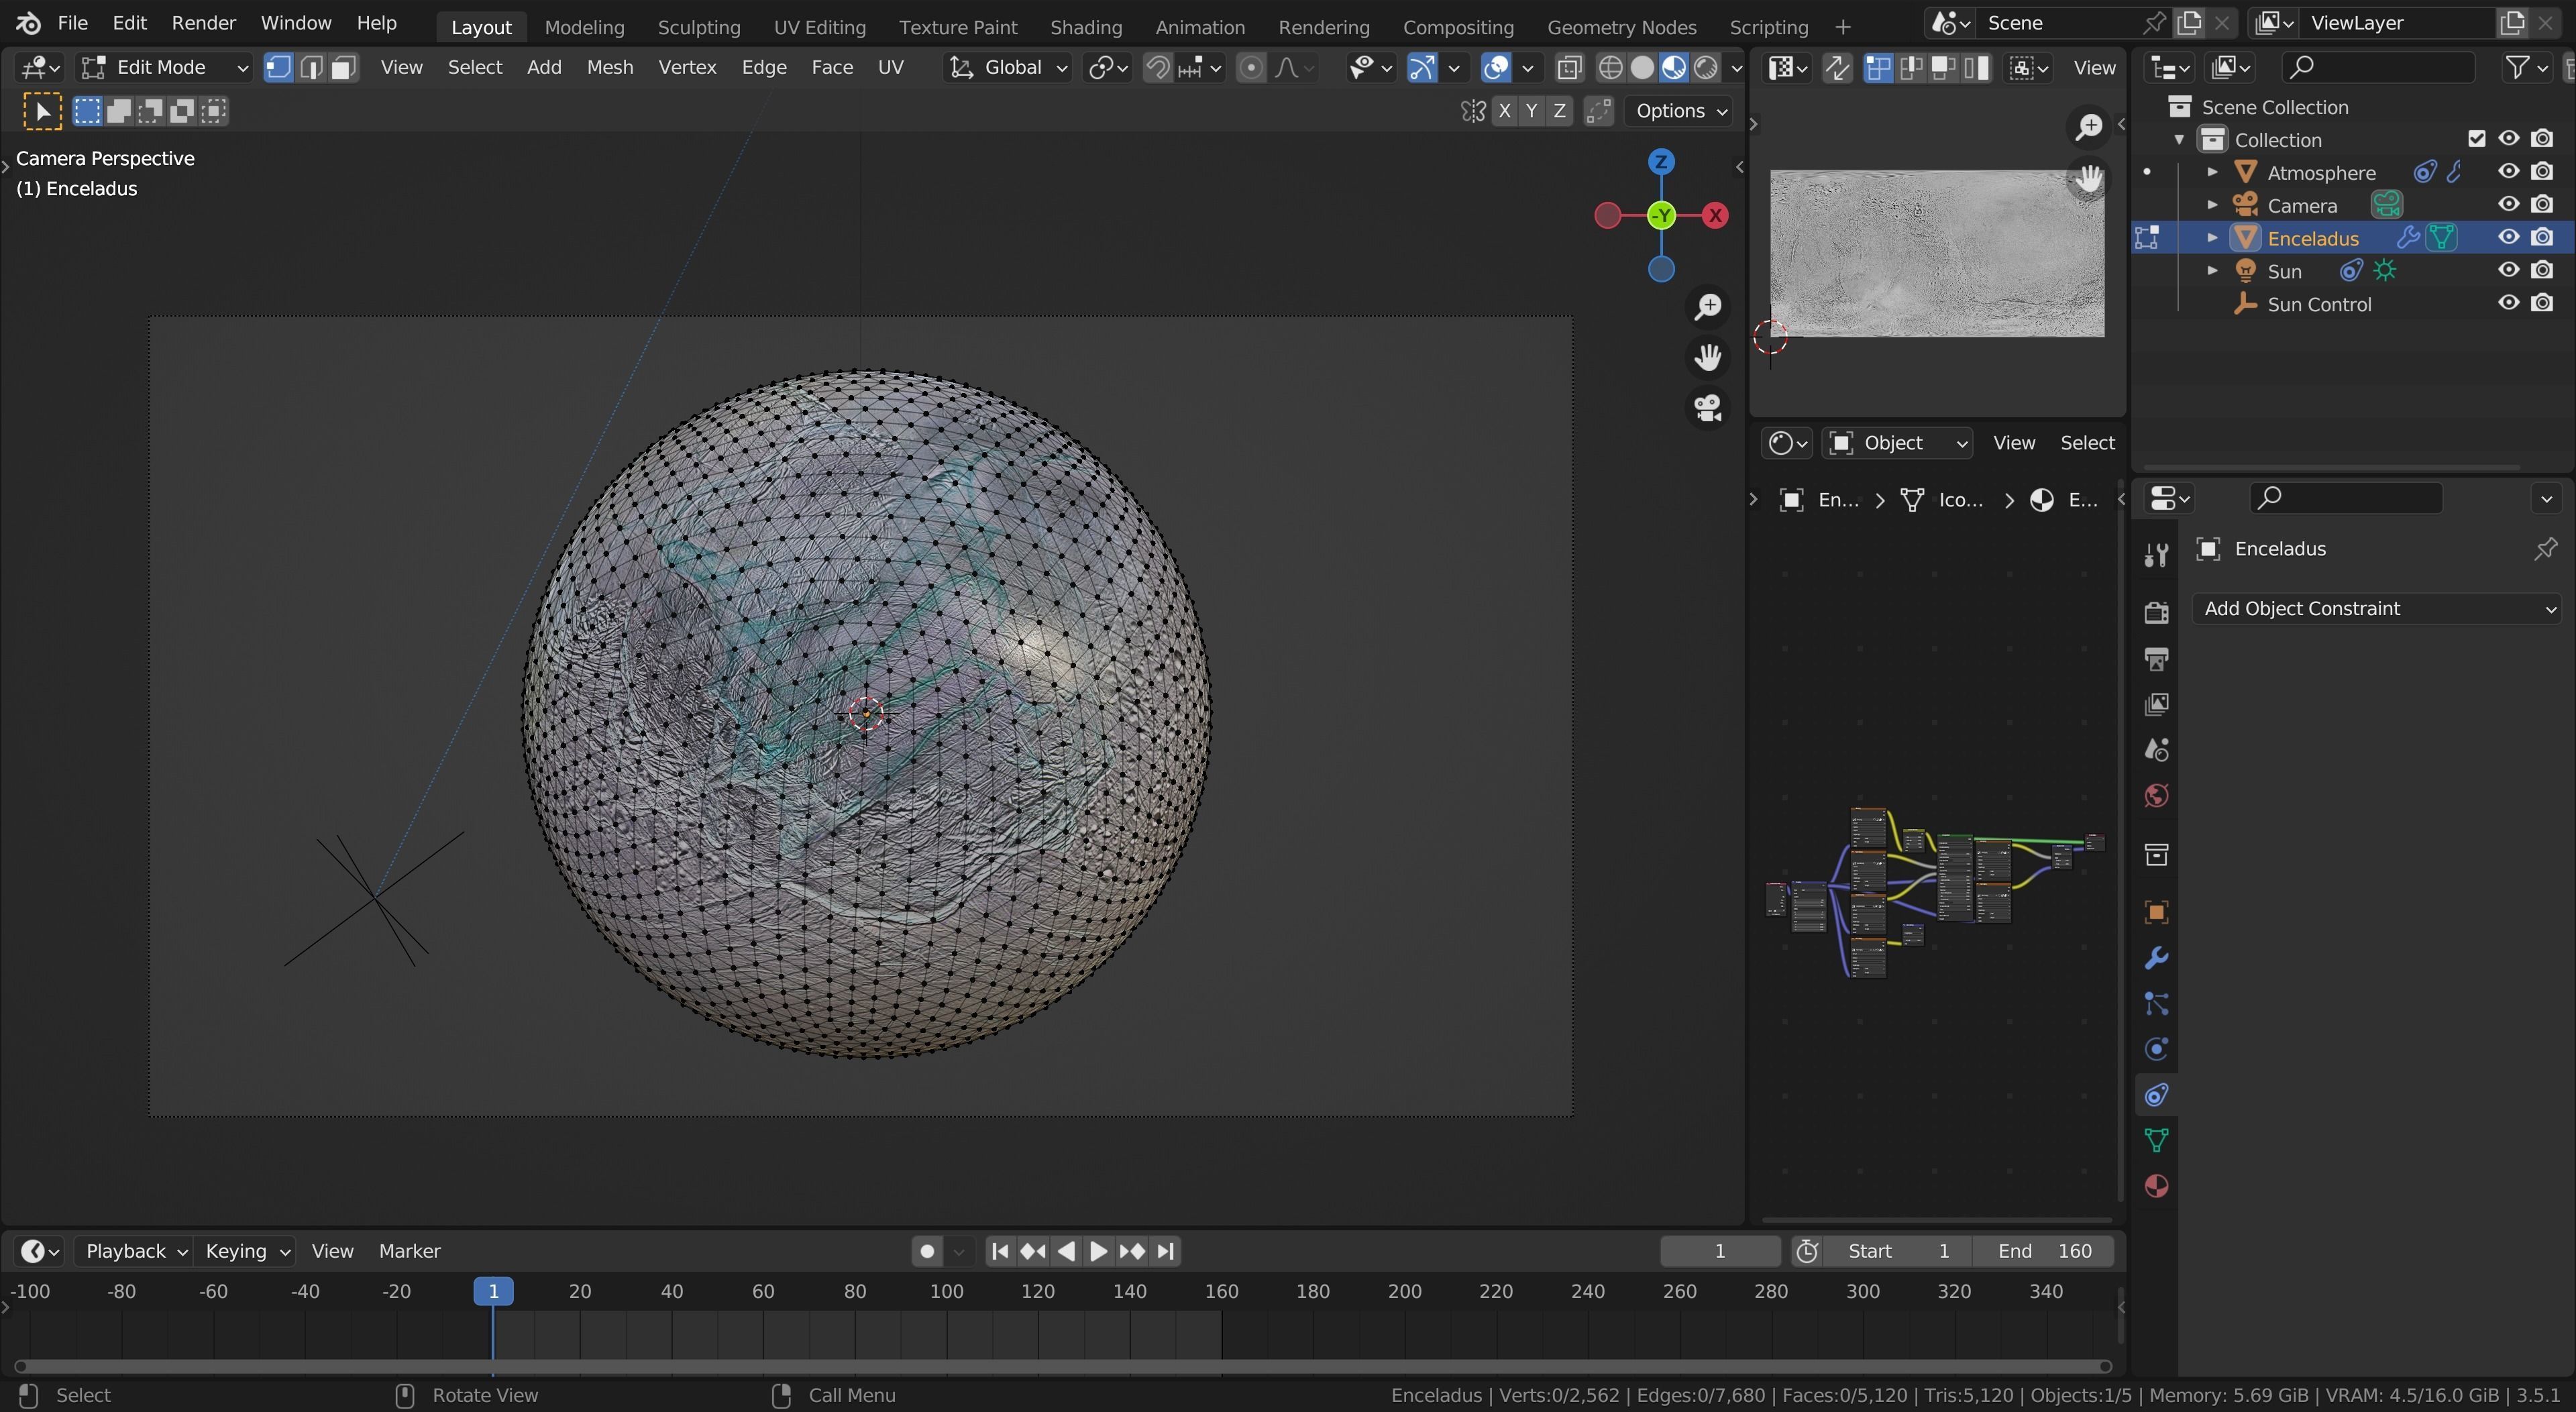Switch to Shading workspace tab

click(x=1085, y=27)
